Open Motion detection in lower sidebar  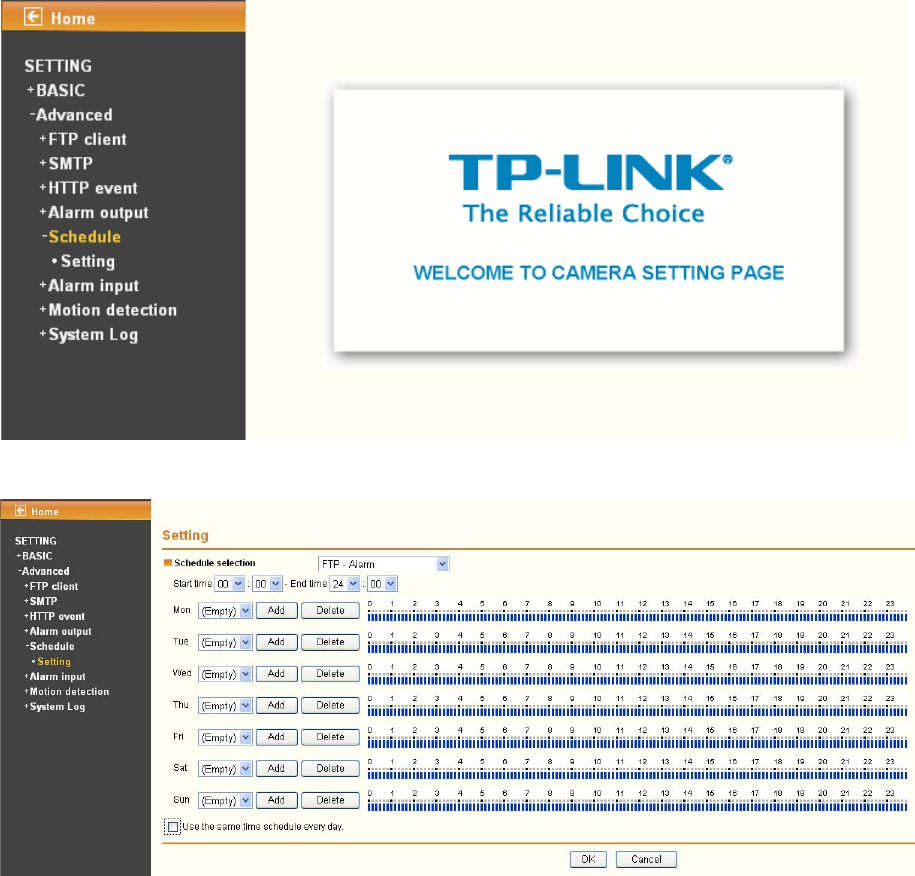pos(67,692)
